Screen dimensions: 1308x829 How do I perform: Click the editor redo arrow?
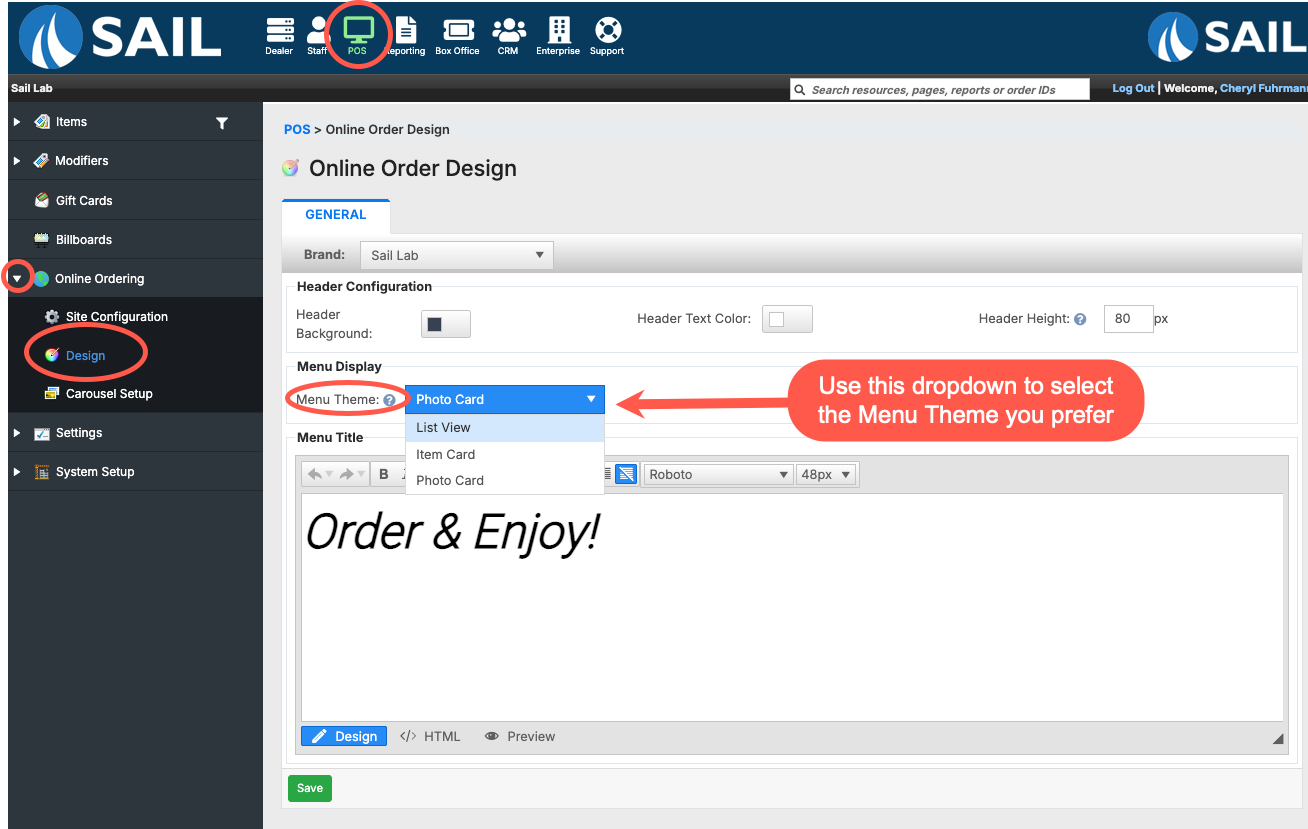point(347,474)
